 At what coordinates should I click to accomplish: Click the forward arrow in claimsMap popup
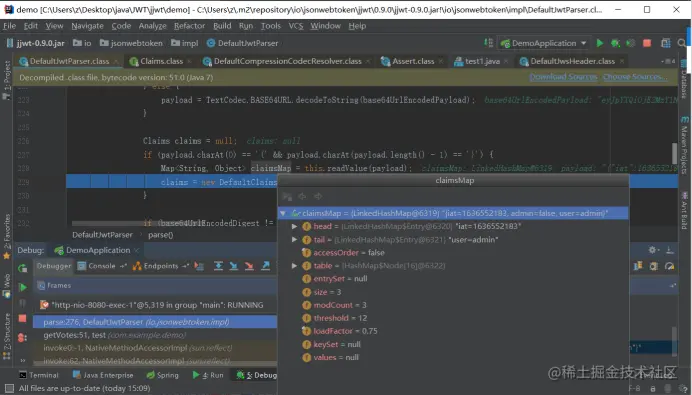(x=318, y=196)
